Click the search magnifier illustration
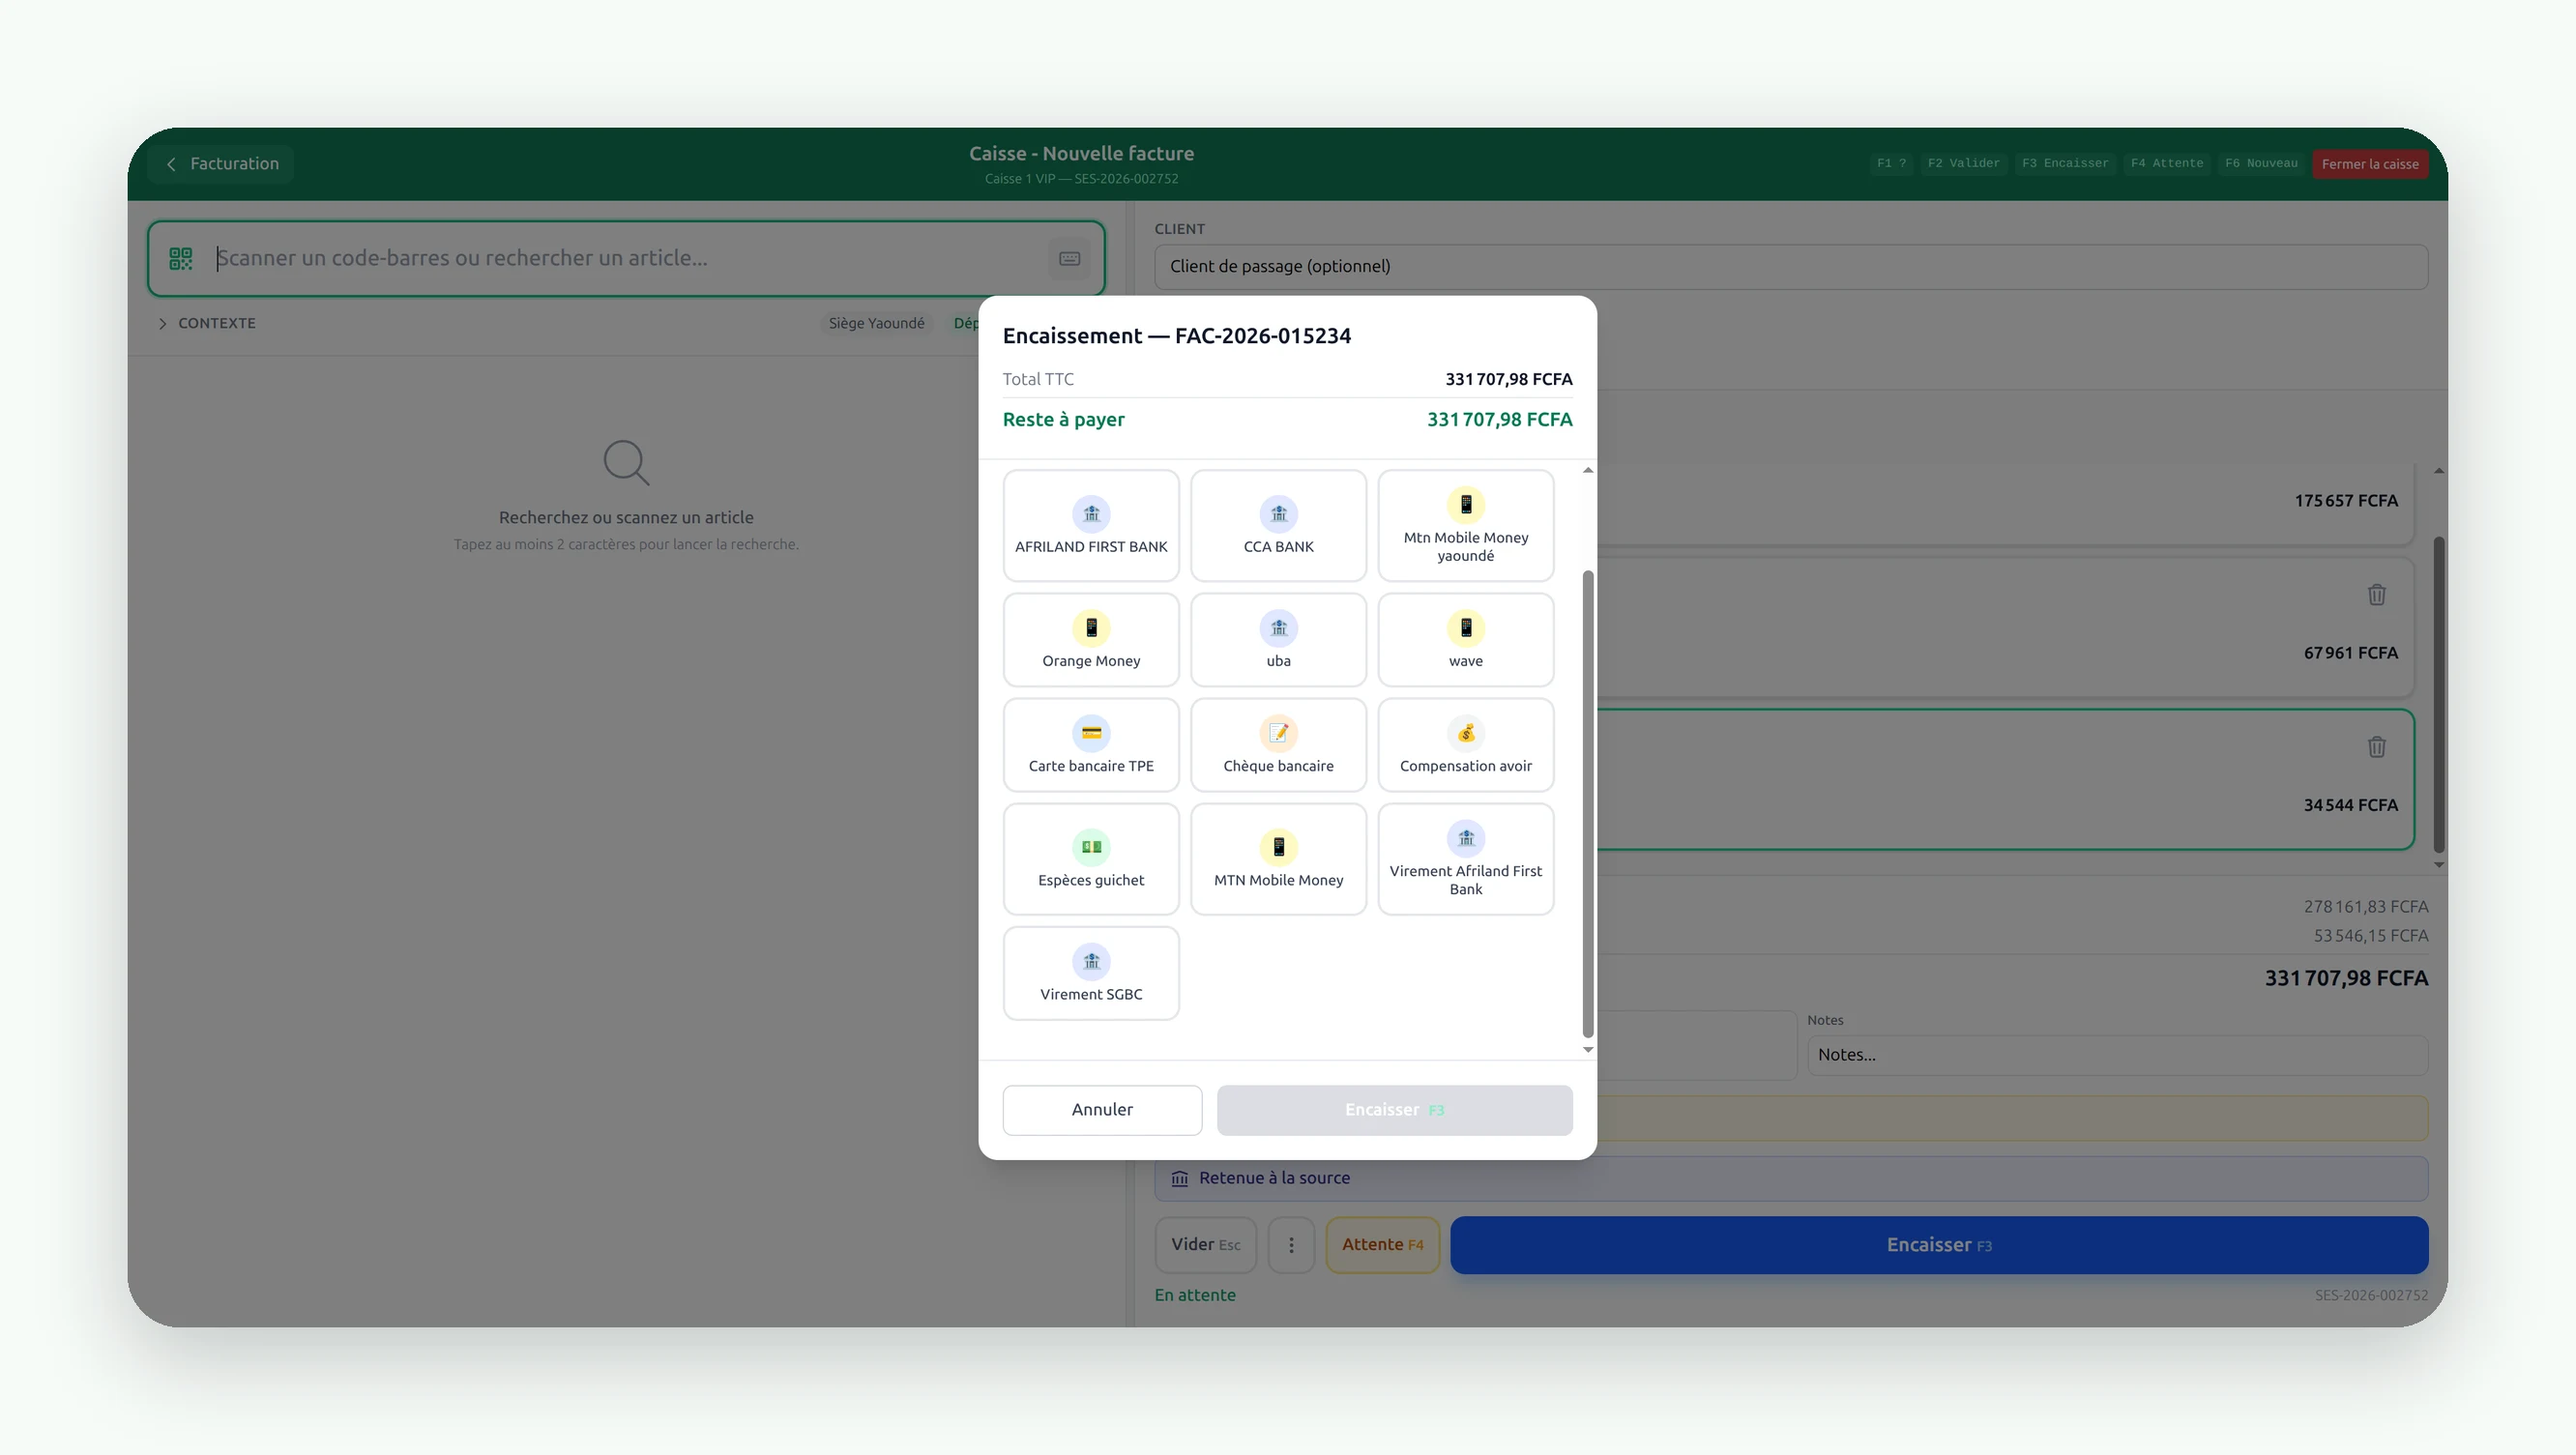The image size is (2576, 1455). (626, 463)
